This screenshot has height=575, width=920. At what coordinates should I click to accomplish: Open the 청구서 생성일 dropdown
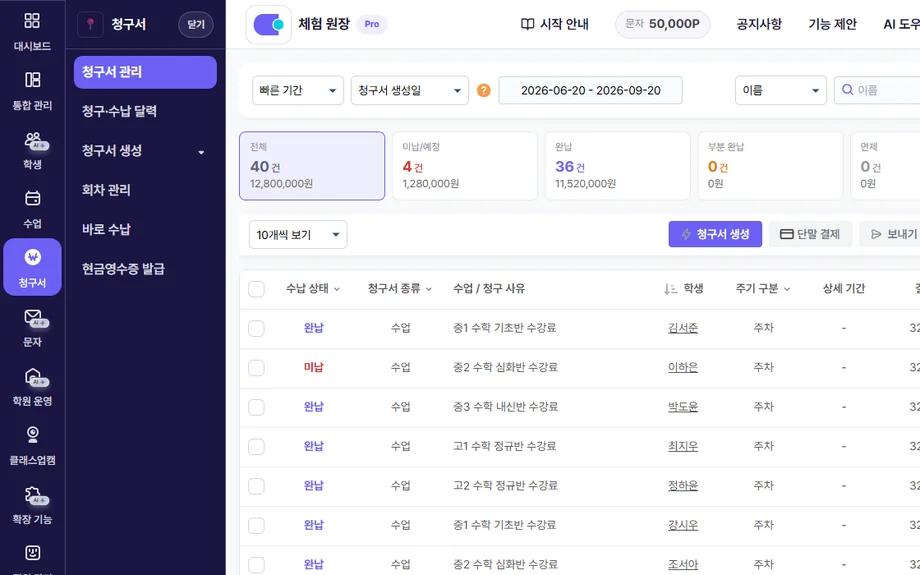pos(410,90)
